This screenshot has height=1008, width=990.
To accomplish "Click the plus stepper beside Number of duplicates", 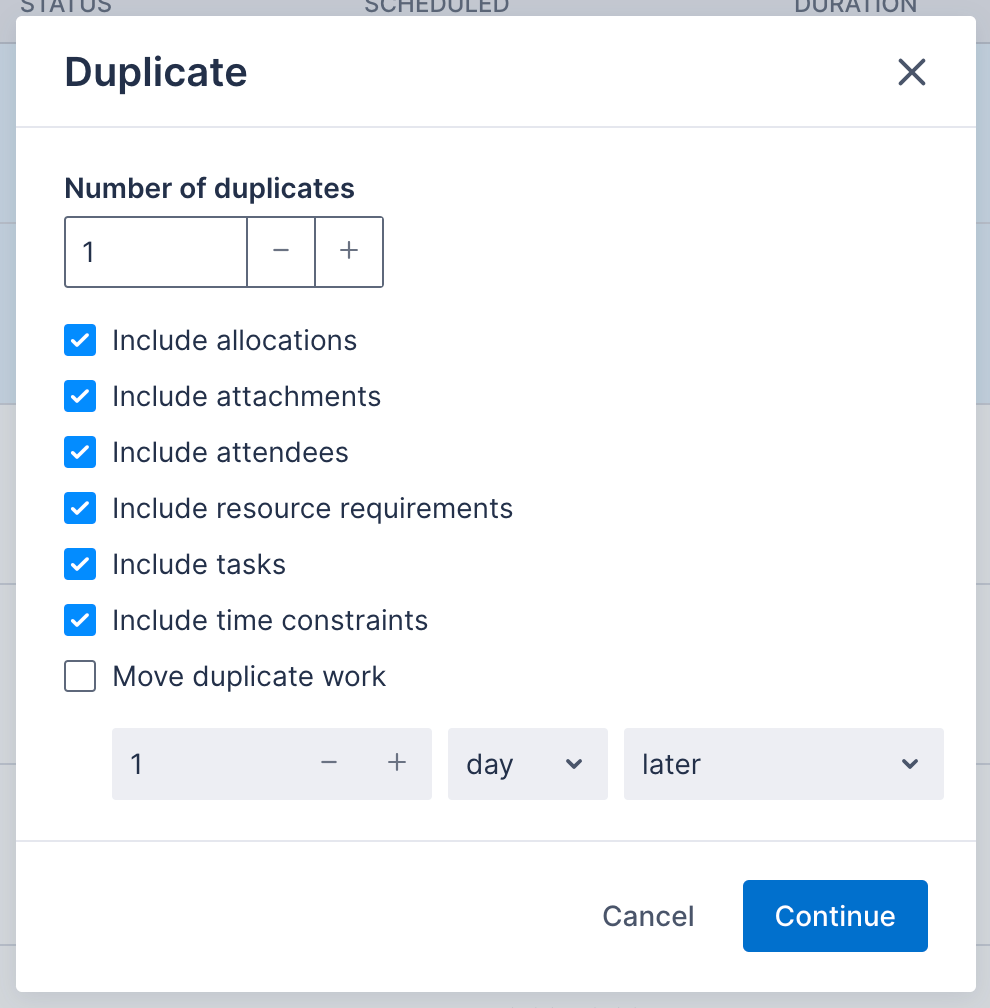I will click(349, 252).
